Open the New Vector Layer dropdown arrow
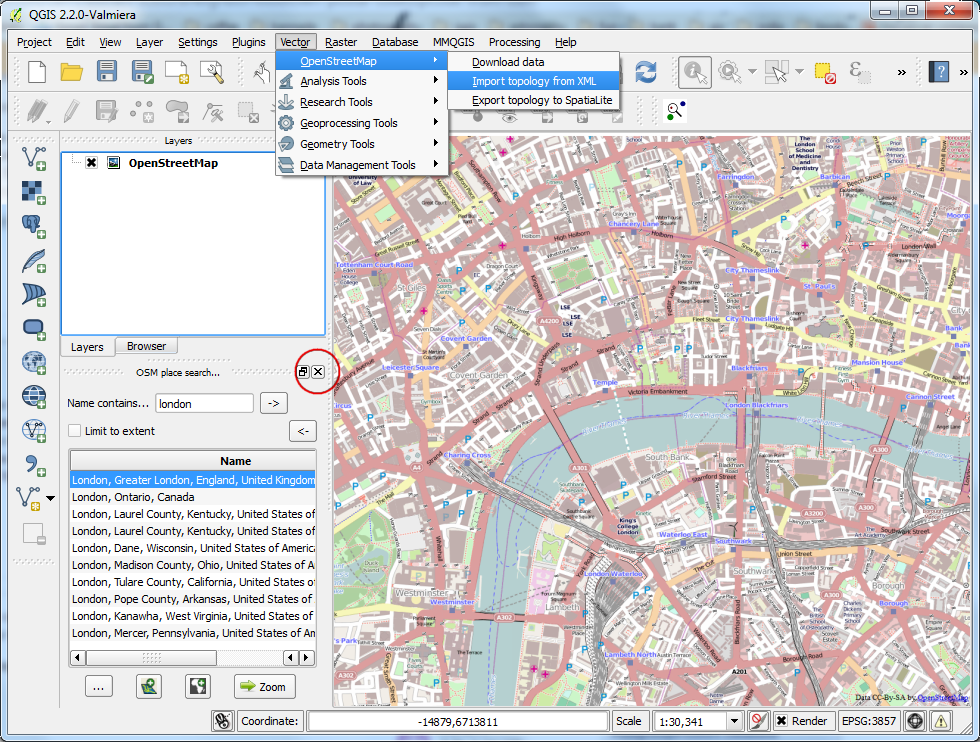This screenshot has width=980, height=742. click(51, 498)
